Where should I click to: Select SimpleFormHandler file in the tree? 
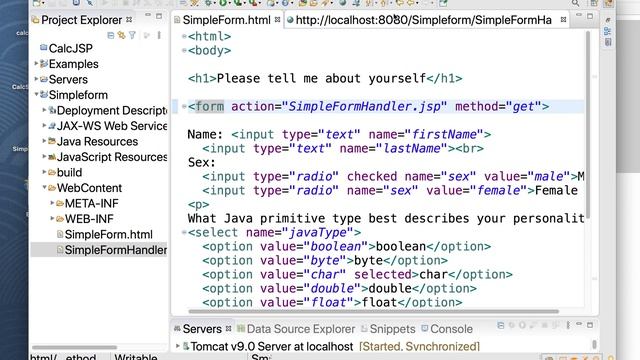pyautogui.click(x=116, y=250)
